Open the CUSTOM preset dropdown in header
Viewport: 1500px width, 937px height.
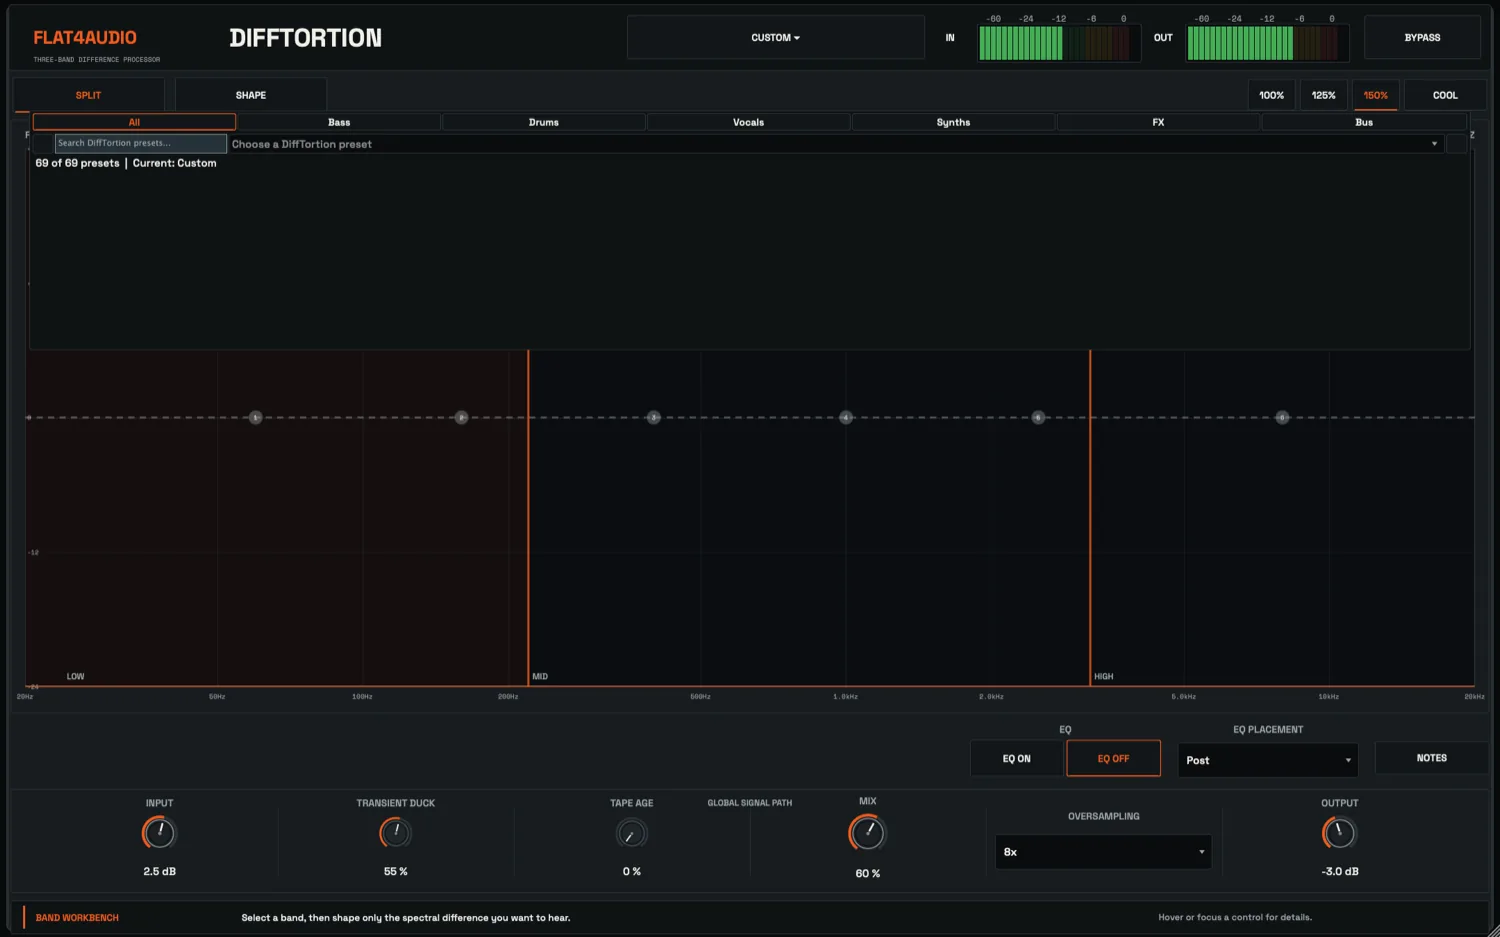tap(775, 37)
